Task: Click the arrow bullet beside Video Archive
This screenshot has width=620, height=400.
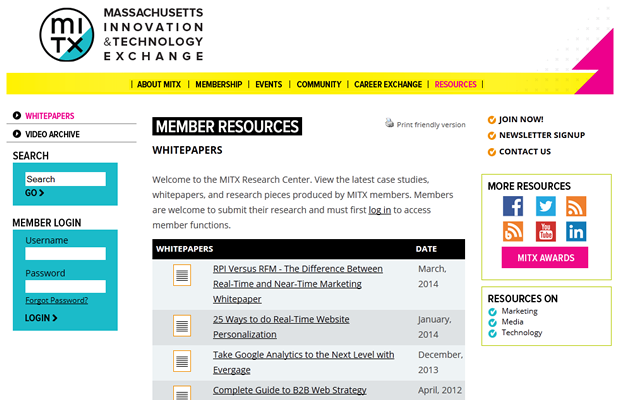Action: click(x=17, y=134)
